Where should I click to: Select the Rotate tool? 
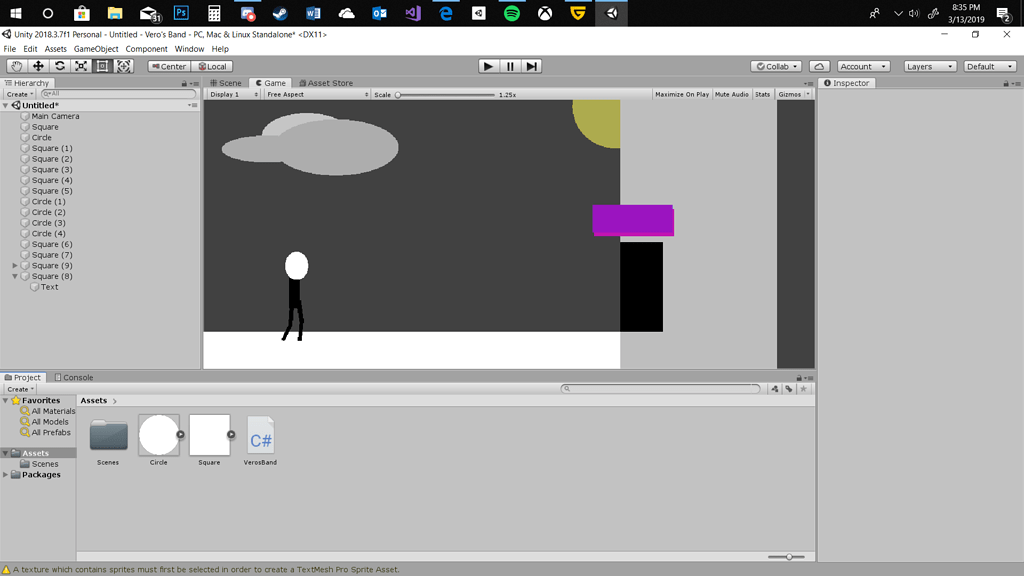(59, 66)
